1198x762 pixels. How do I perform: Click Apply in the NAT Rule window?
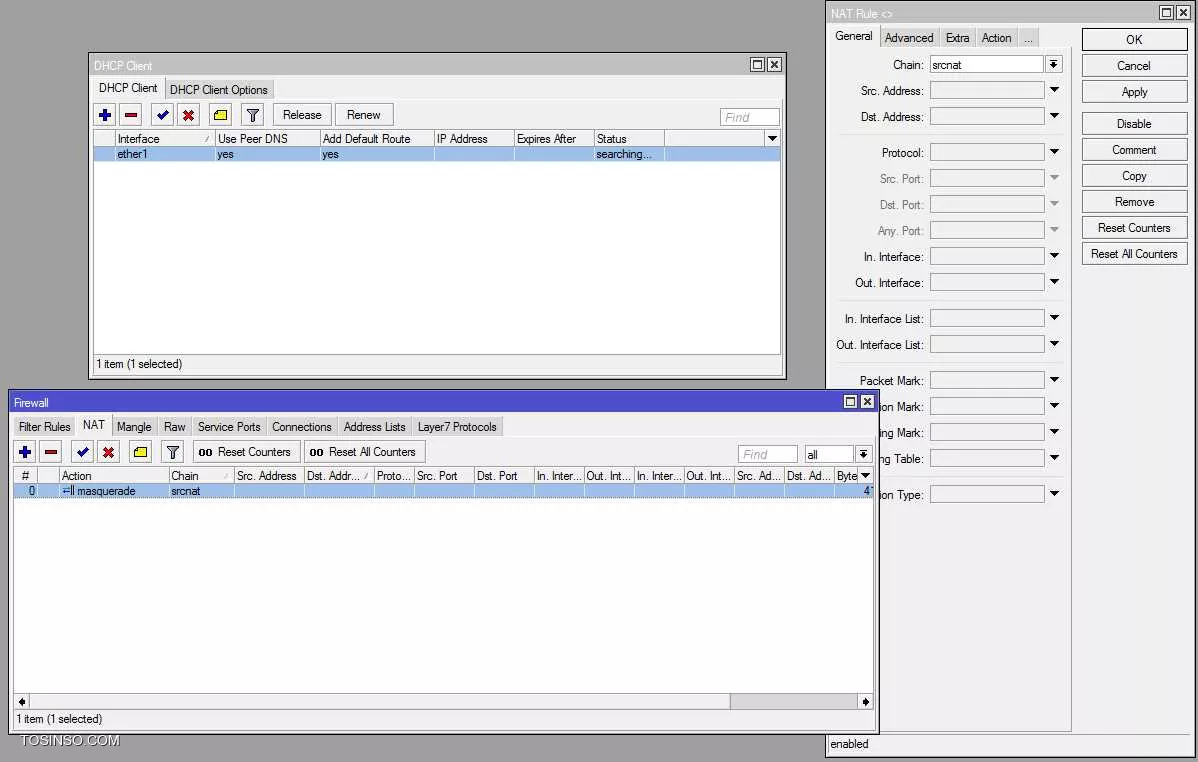pos(1134,92)
